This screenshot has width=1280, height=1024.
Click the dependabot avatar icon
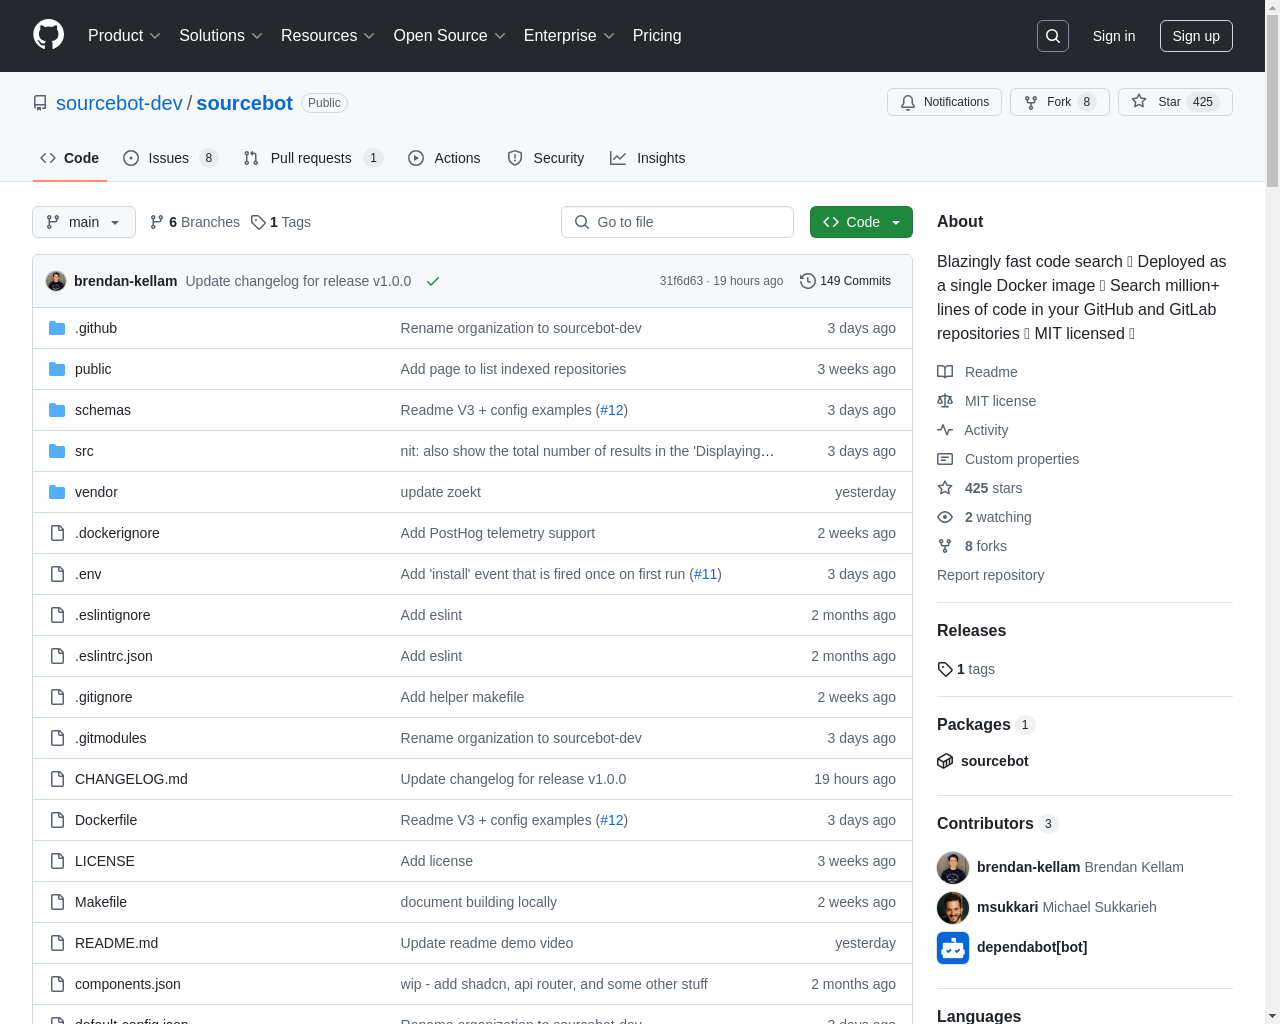click(x=953, y=947)
